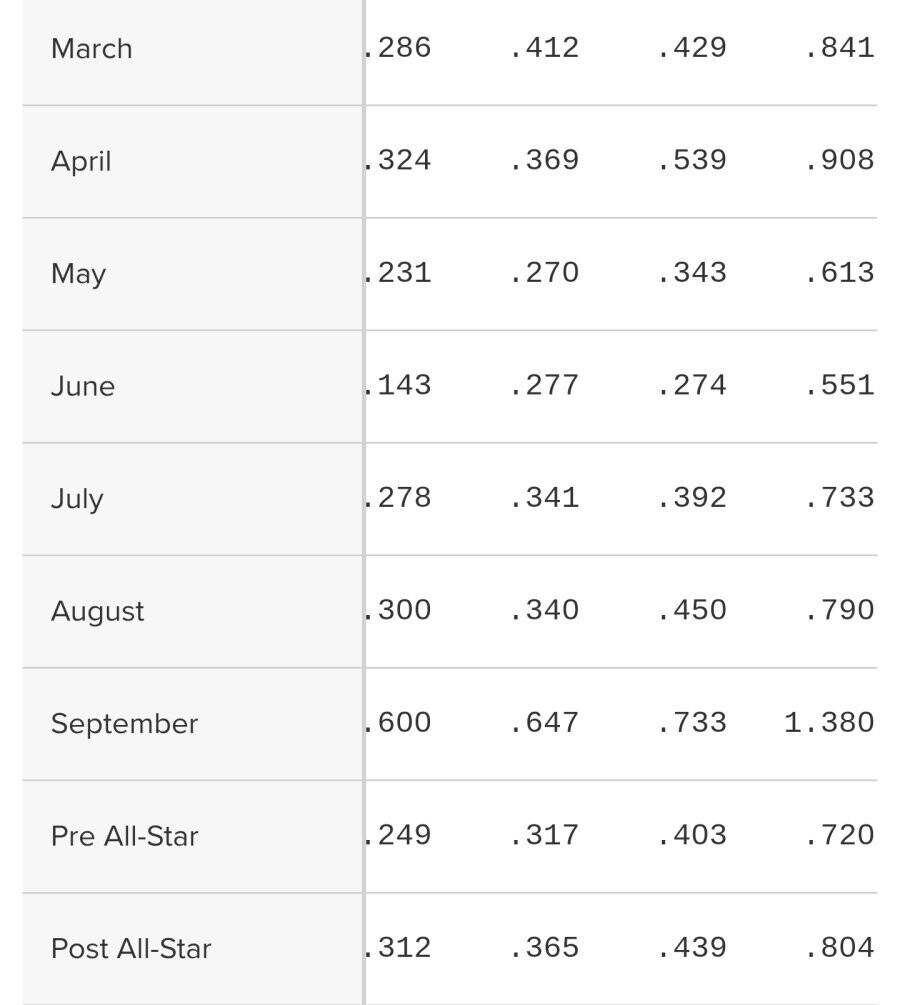Viewport: 900px width, 1005px height.
Task: Click Pre All-Star .720 OPS value
Action: tap(839, 835)
